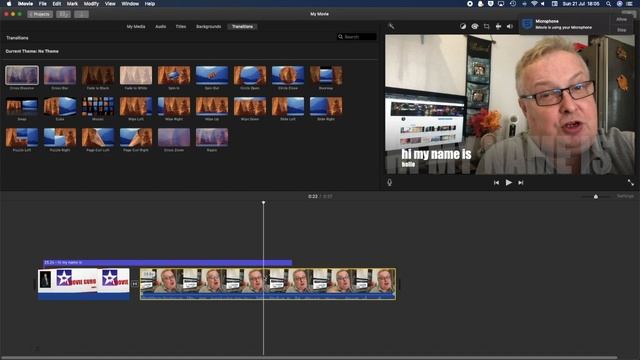Open the Help menu
The height and width of the screenshot is (360, 640).
tap(150, 4)
